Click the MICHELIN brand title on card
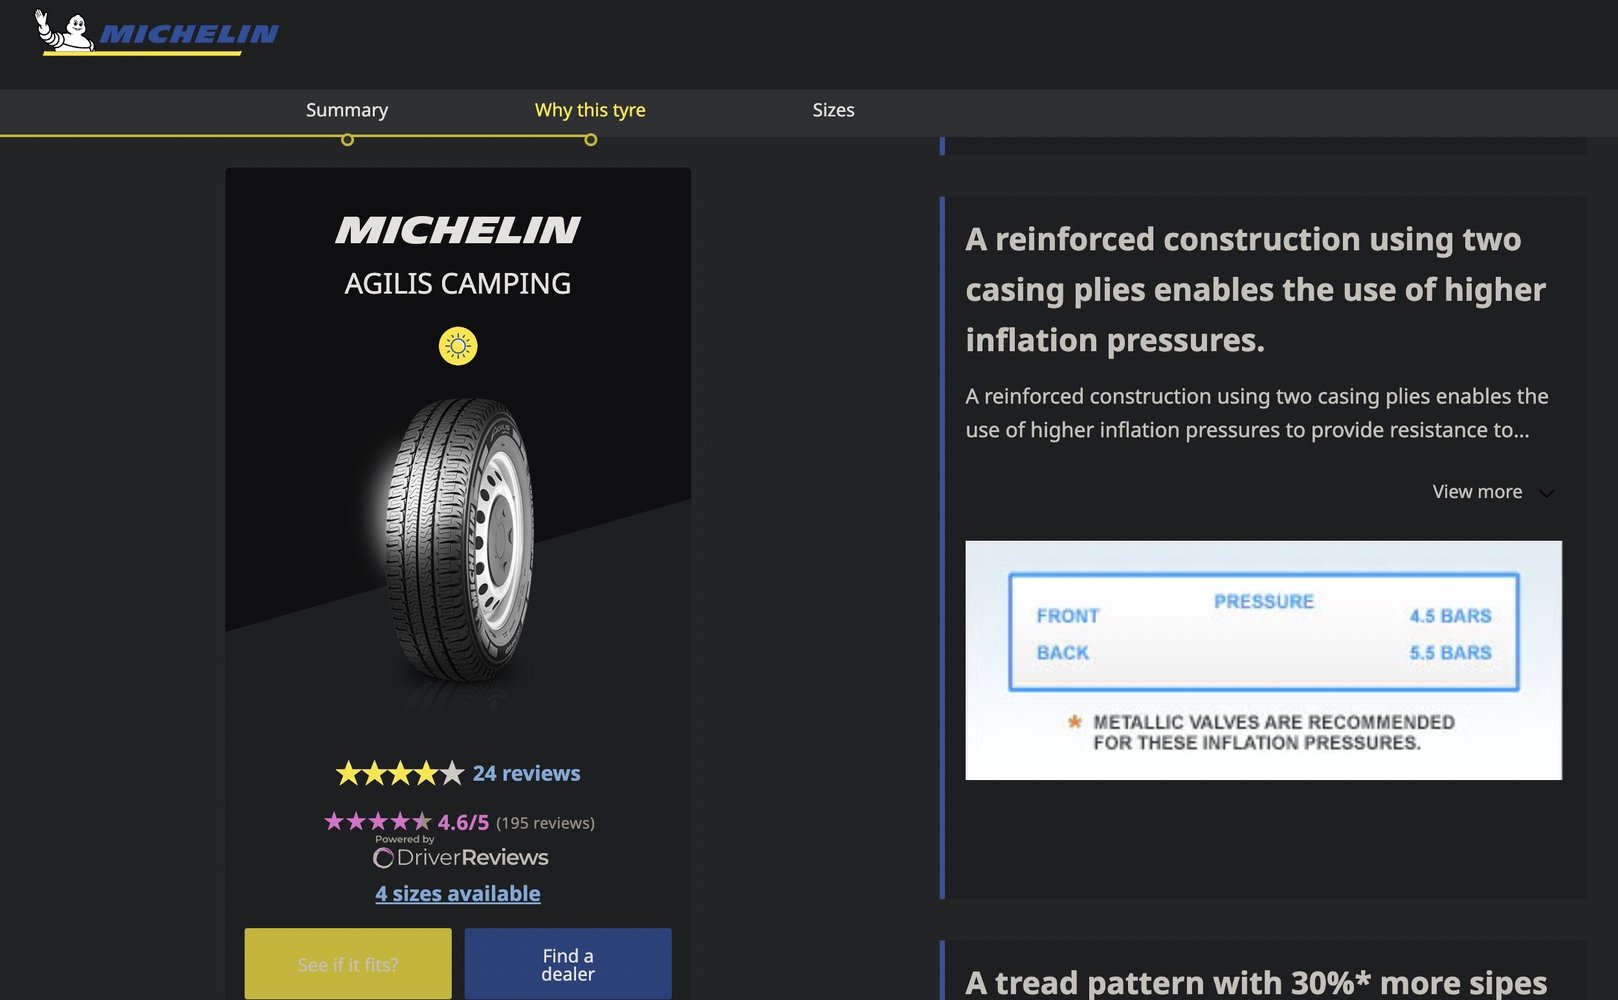This screenshot has width=1618, height=1000. [458, 231]
